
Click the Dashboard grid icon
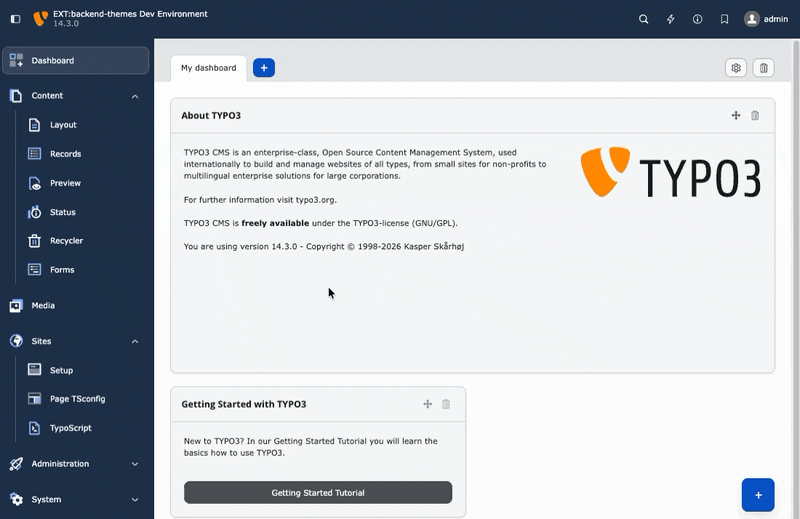[16, 60]
